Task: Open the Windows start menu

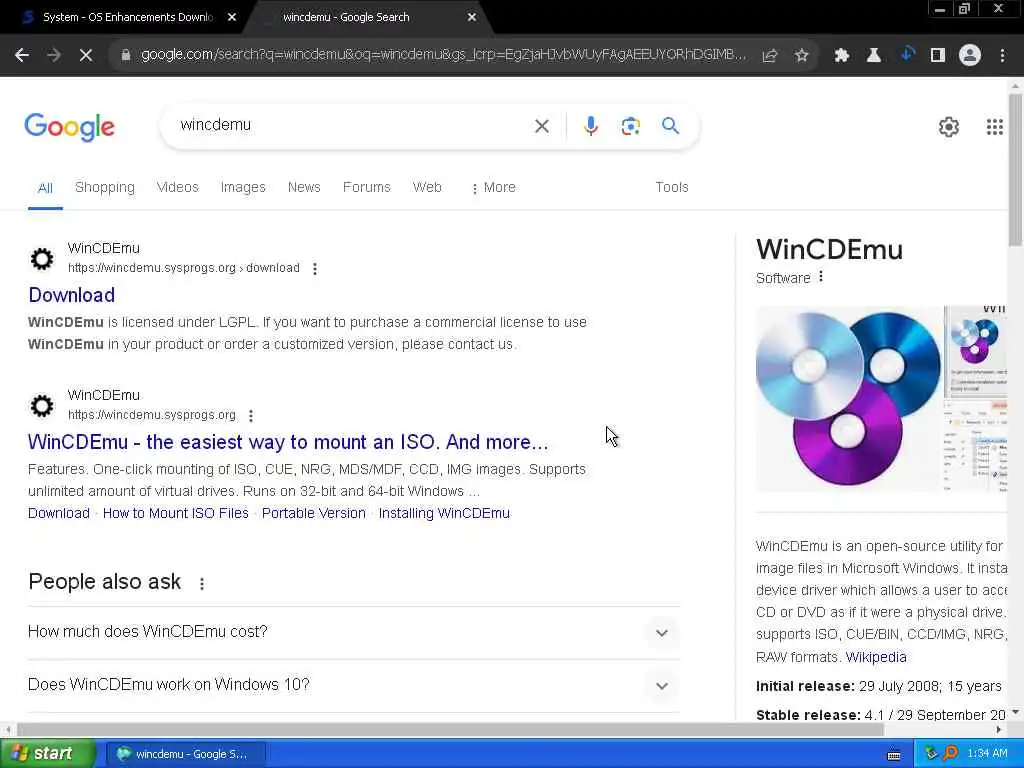Action: click(x=47, y=754)
